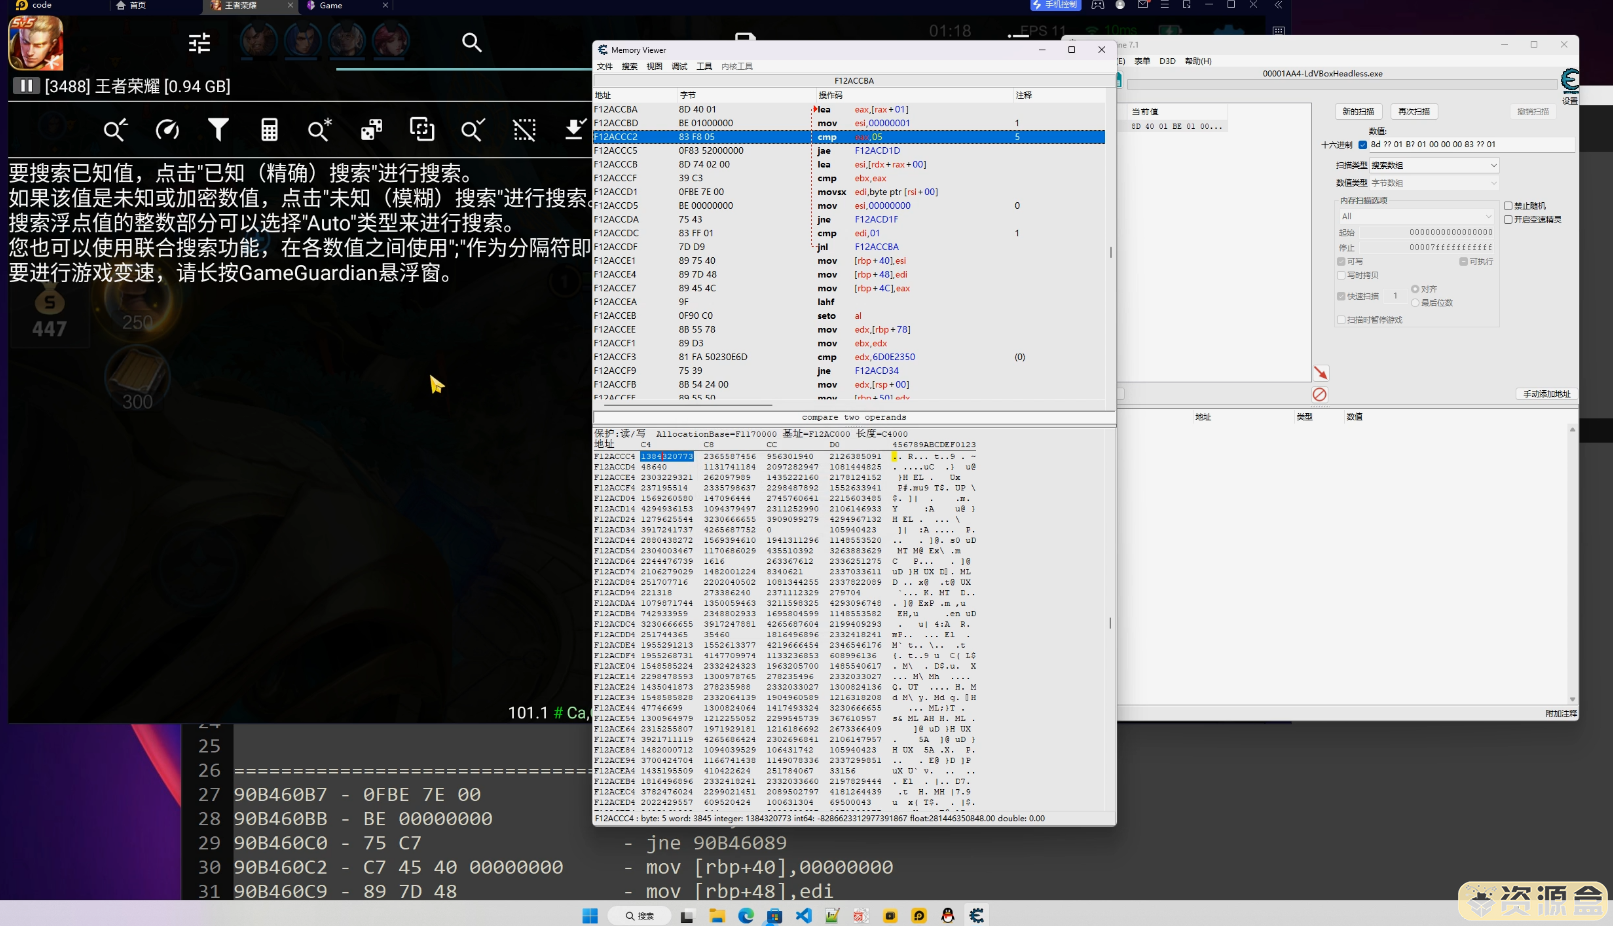Open GameGuardian settings sliders icon
The width and height of the screenshot is (1613, 926).
(x=199, y=43)
